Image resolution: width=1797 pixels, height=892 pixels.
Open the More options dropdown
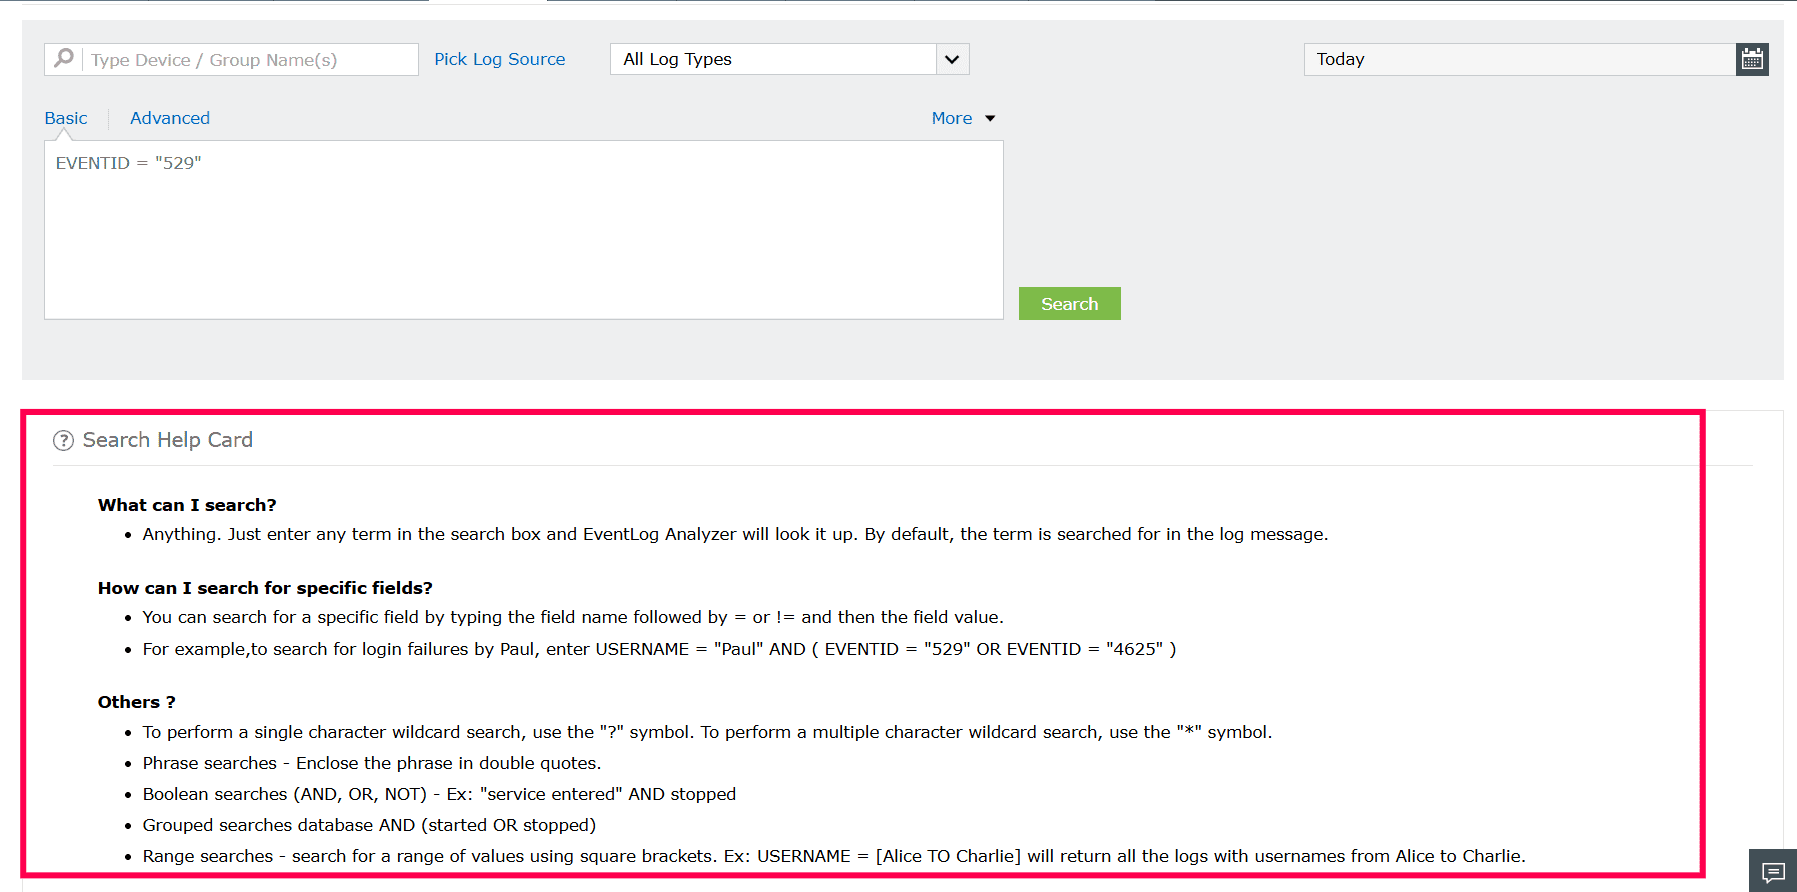952,118
